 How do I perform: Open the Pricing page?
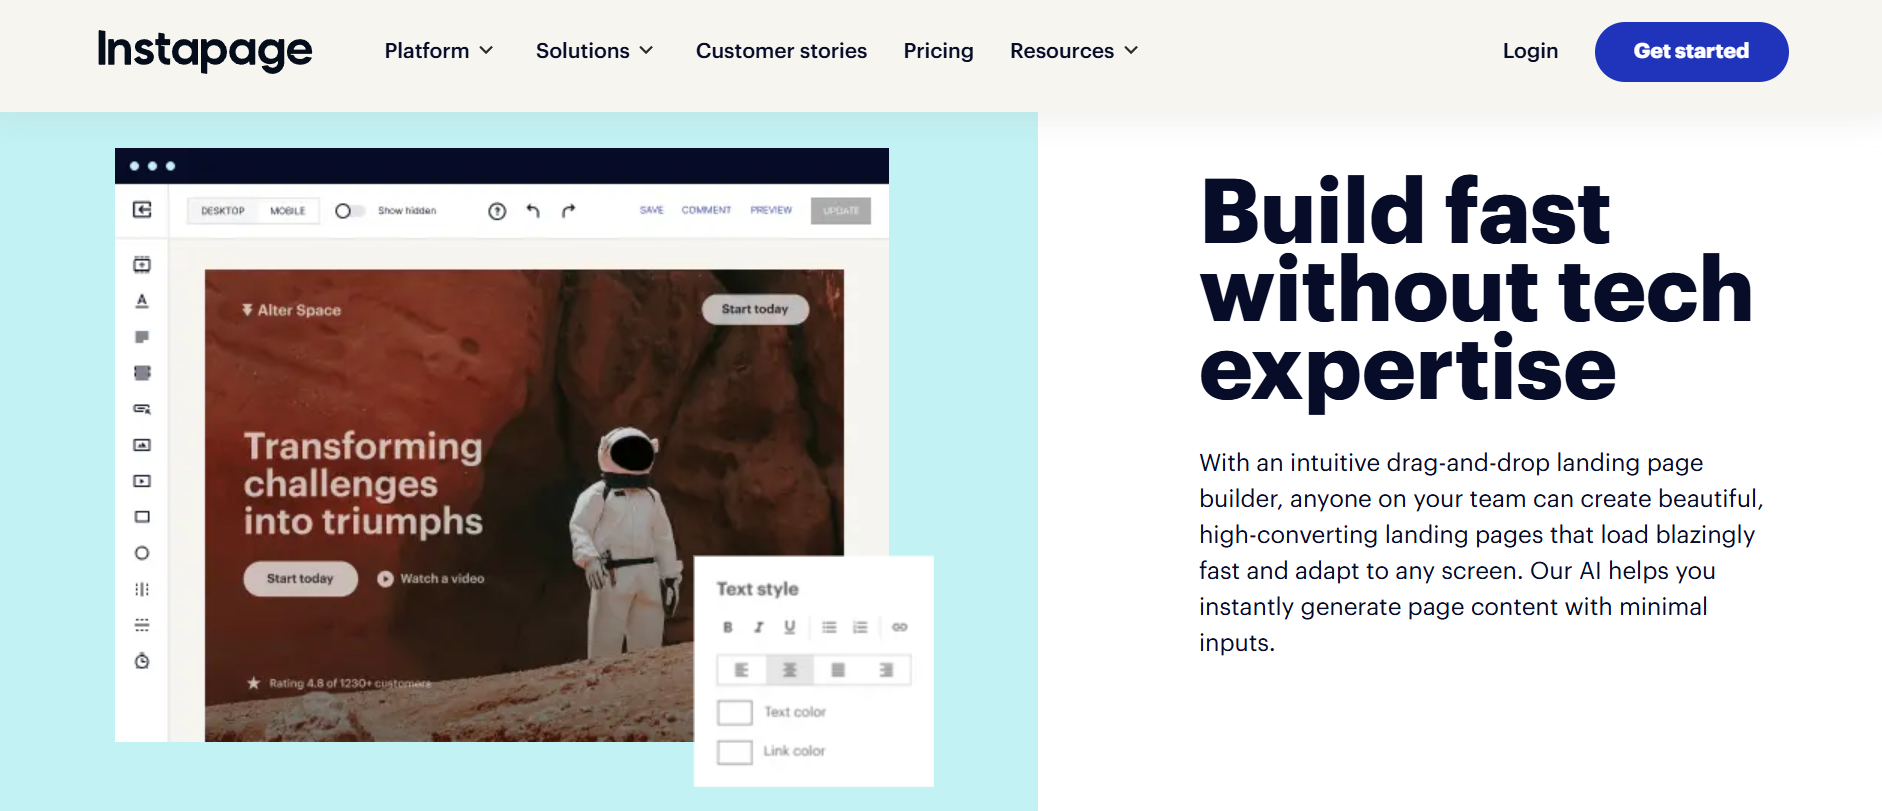[x=938, y=50]
